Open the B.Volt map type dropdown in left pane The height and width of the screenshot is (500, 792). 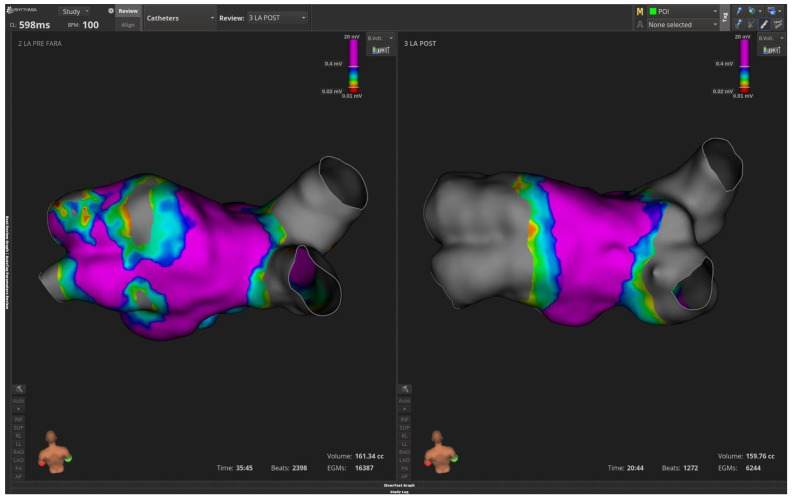point(380,38)
